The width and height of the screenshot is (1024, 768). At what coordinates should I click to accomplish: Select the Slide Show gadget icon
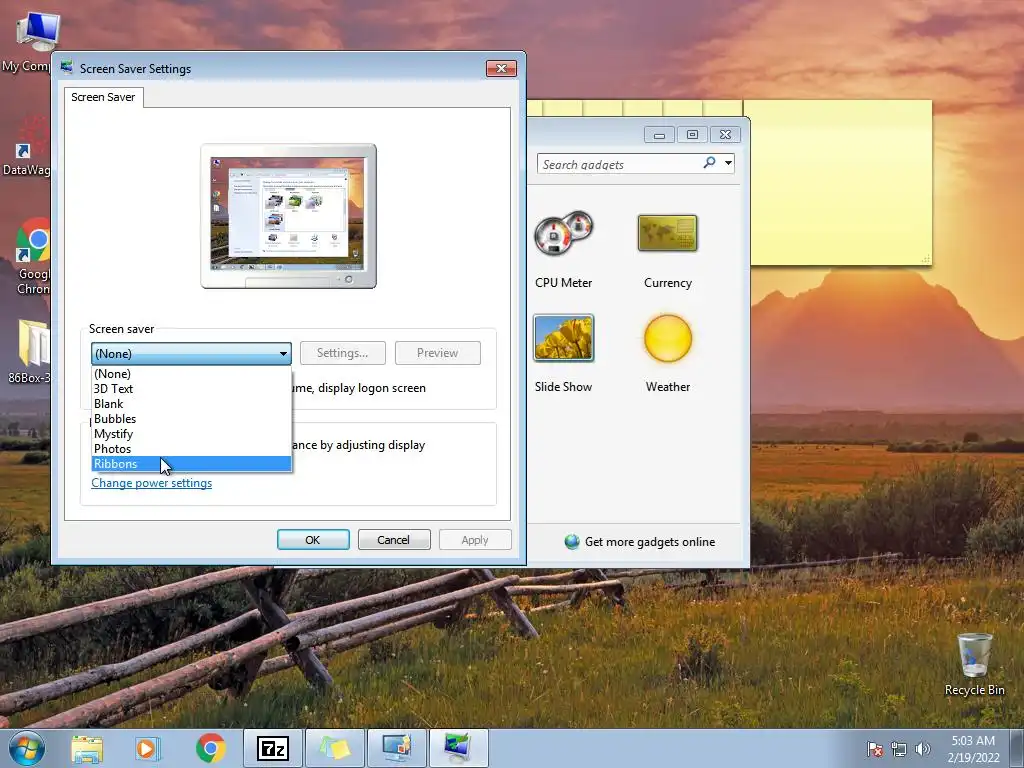tap(563, 338)
